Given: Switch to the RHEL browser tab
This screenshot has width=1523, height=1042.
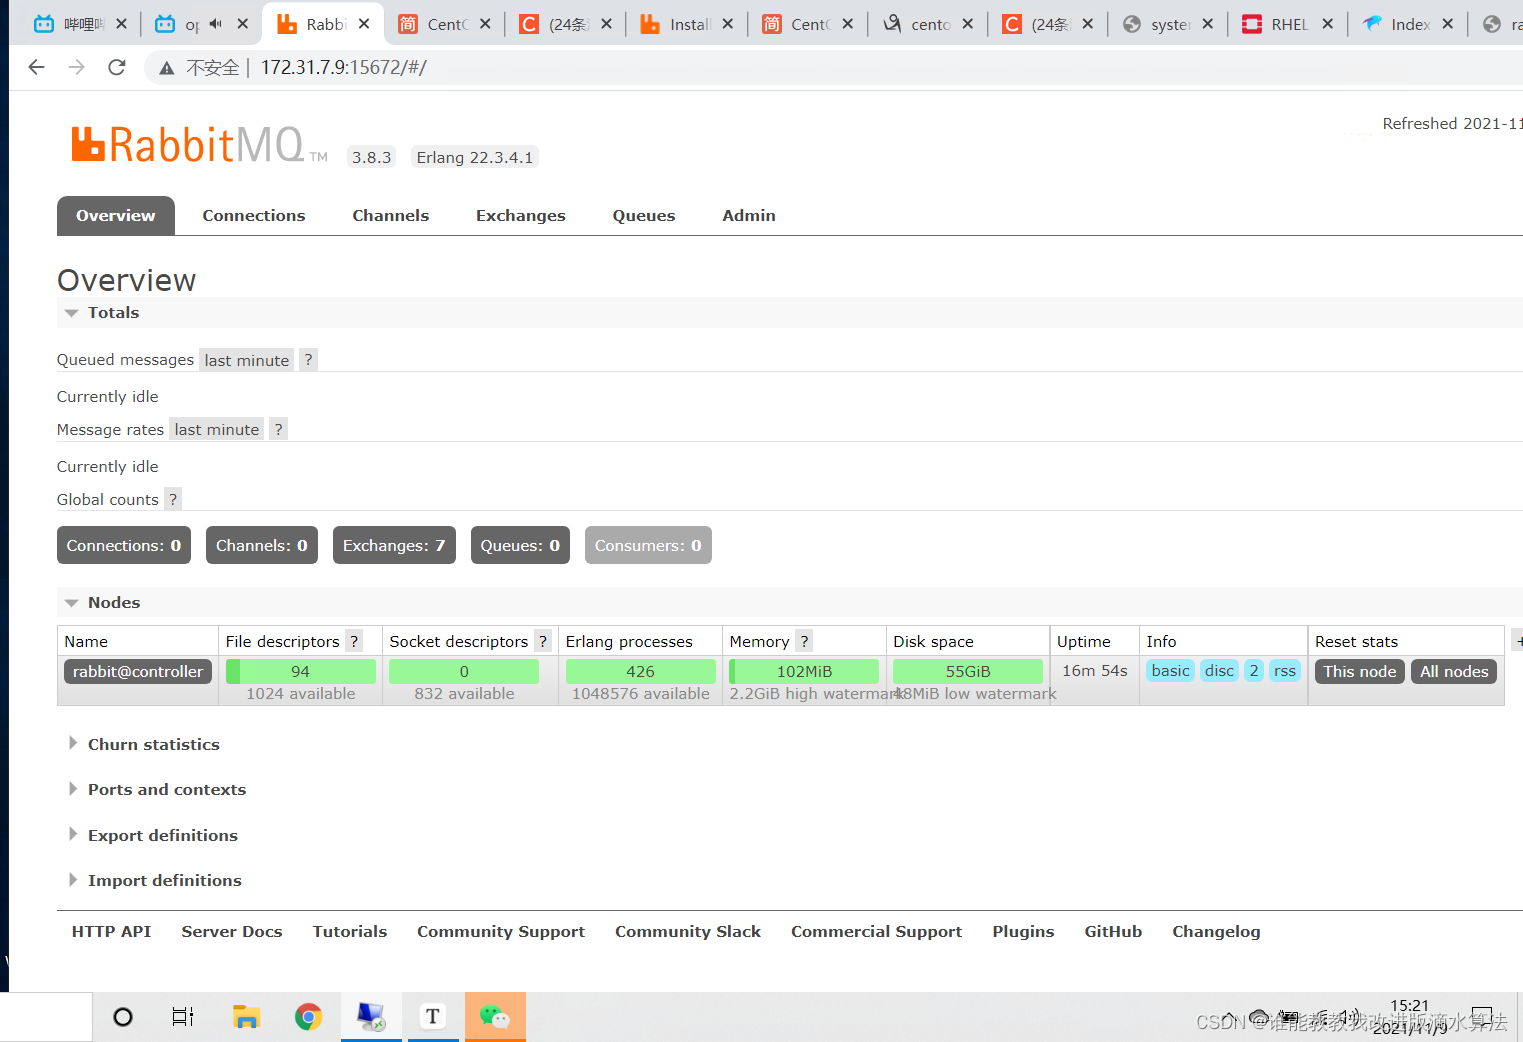Looking at the screenshot, I should tap(1289, 24).
